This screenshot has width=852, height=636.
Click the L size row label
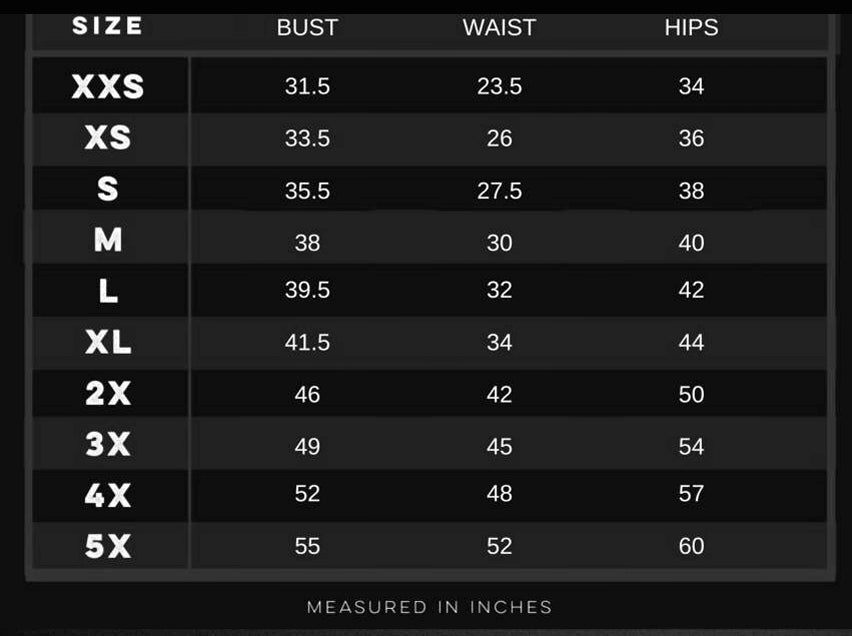tap(108, 291)
